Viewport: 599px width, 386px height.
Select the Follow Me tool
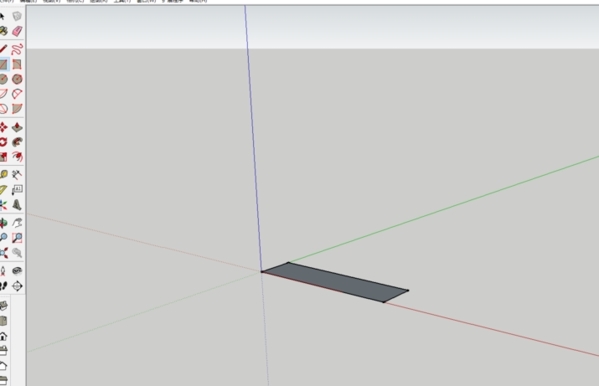click(x=17, y=142)
